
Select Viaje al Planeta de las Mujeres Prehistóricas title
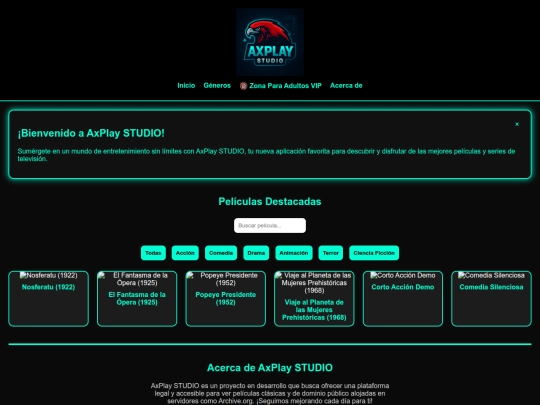(x=314, y=310)
